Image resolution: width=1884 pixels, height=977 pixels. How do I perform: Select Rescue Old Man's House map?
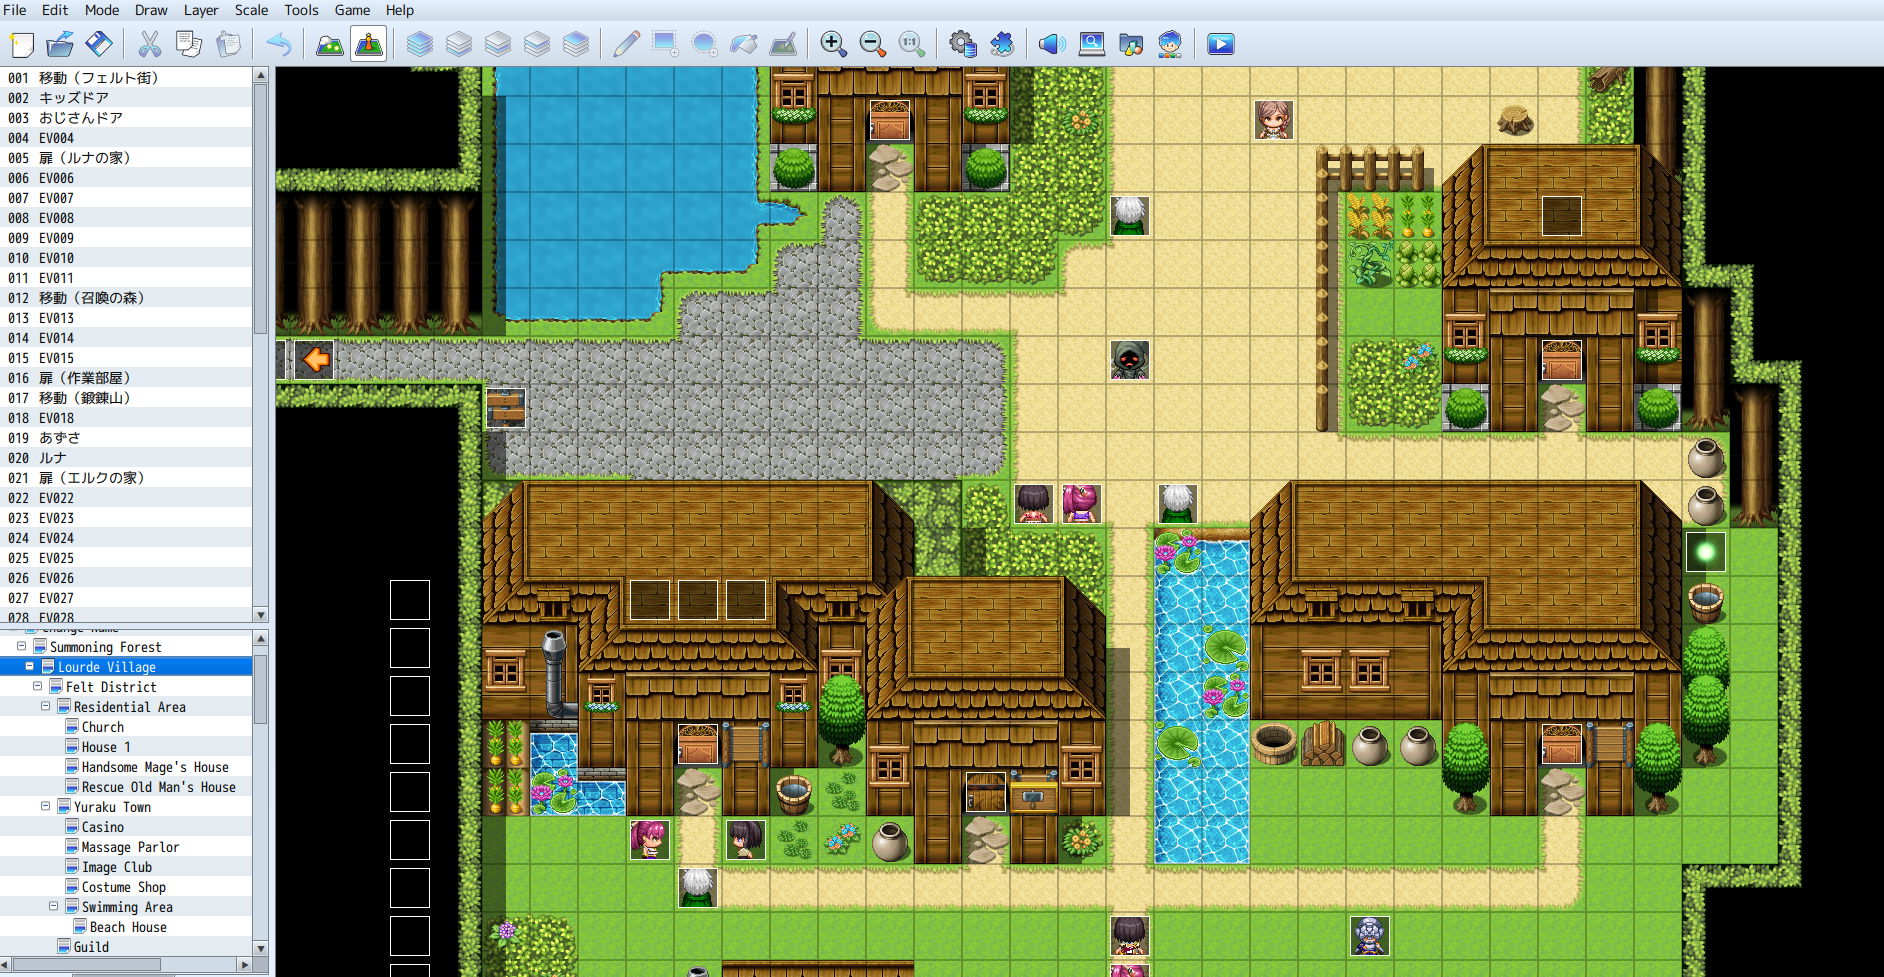coord(159,787)
